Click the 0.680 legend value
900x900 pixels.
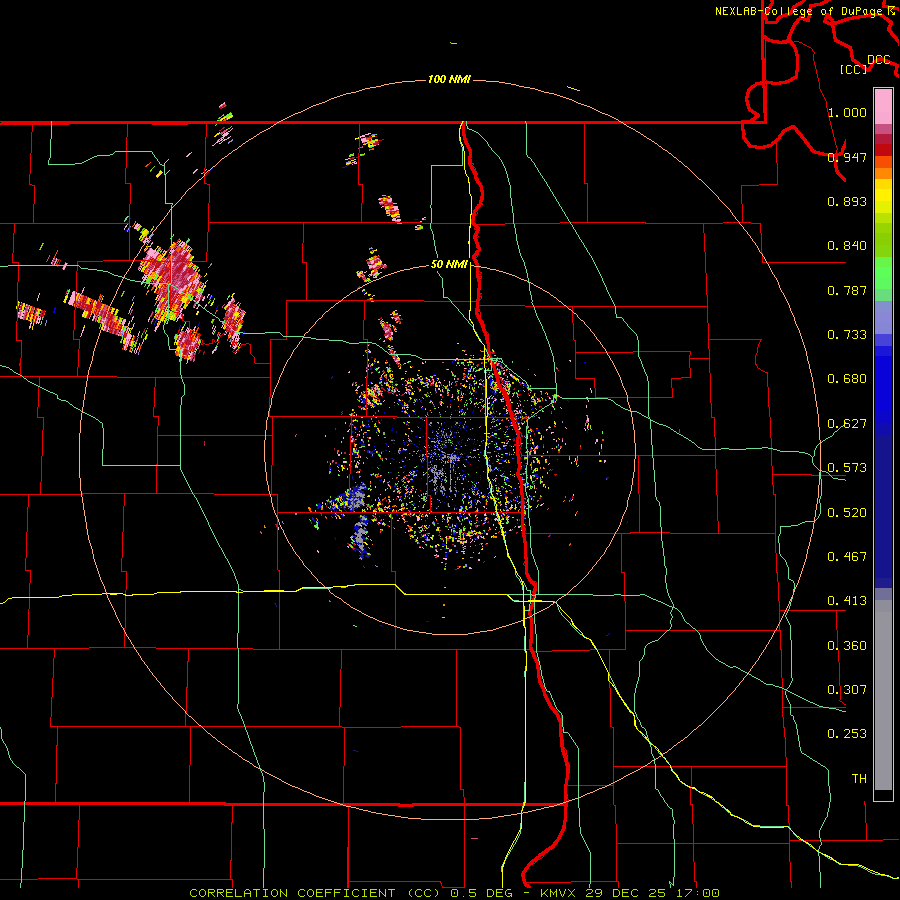[847, 379]
